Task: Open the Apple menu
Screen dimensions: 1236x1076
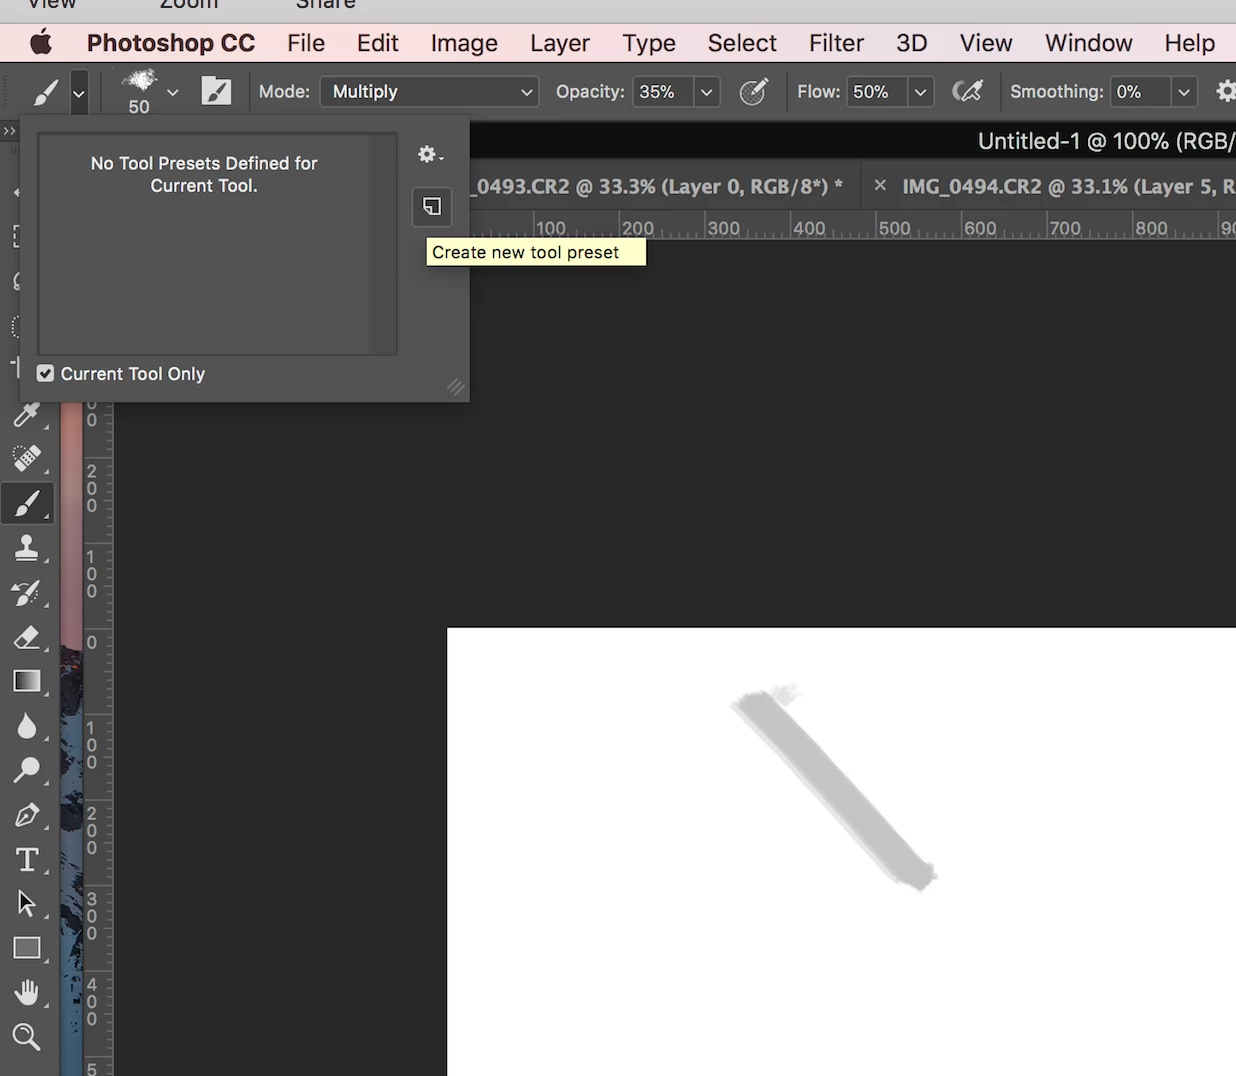Action: click(x=41, y=43)
